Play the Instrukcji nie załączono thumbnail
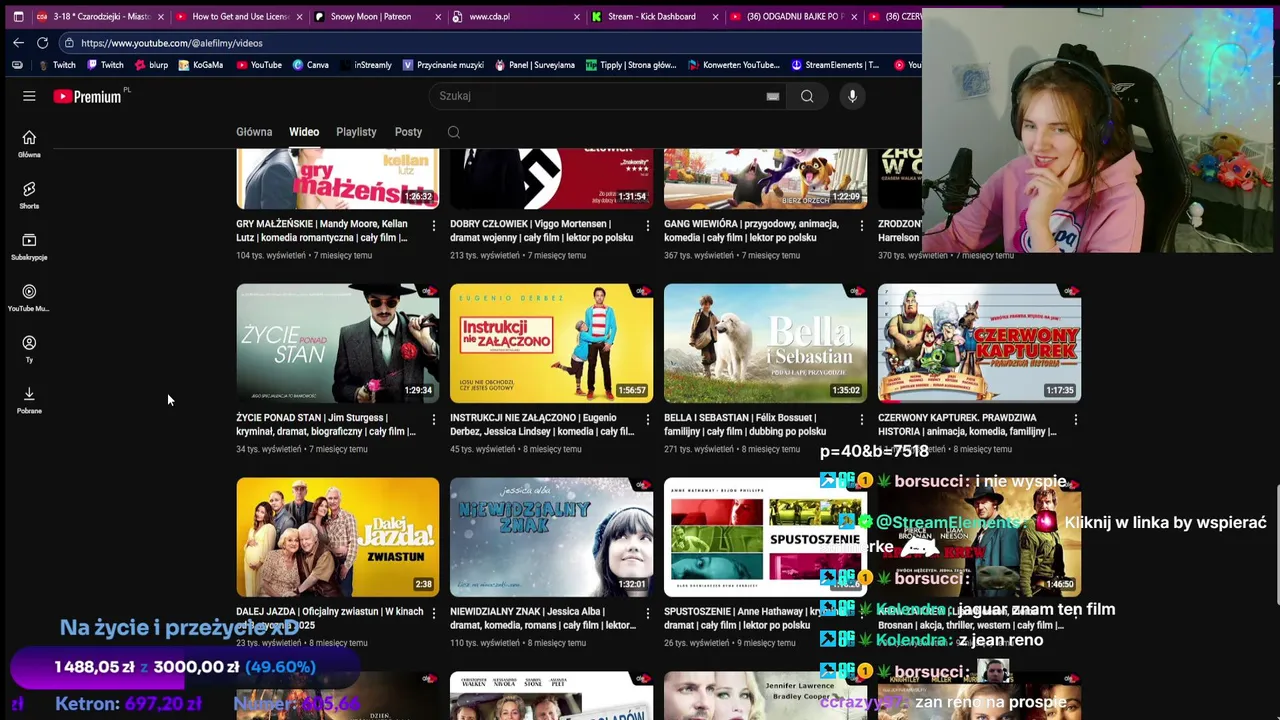This screenshot has height=720, width=1280. click(x=551, y=342)
